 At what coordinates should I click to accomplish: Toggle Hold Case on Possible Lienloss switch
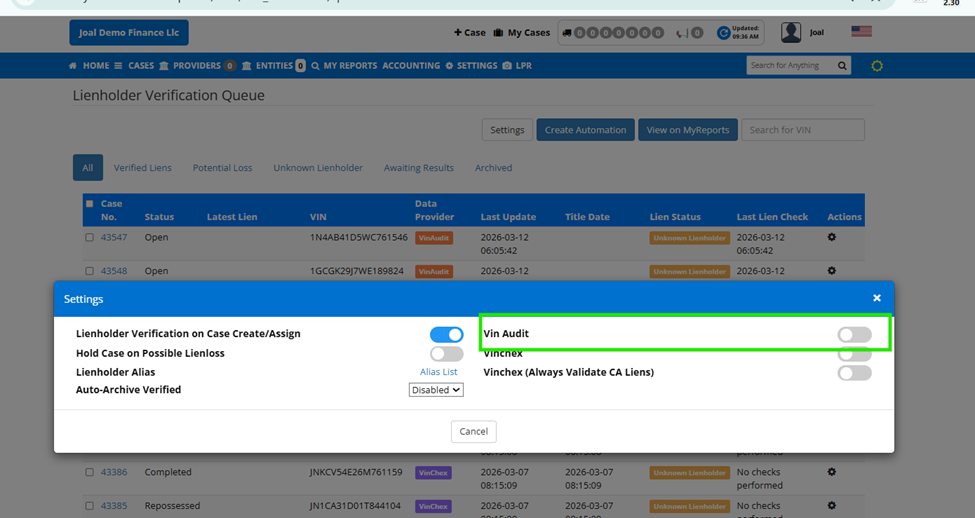(x=446, y=354)
